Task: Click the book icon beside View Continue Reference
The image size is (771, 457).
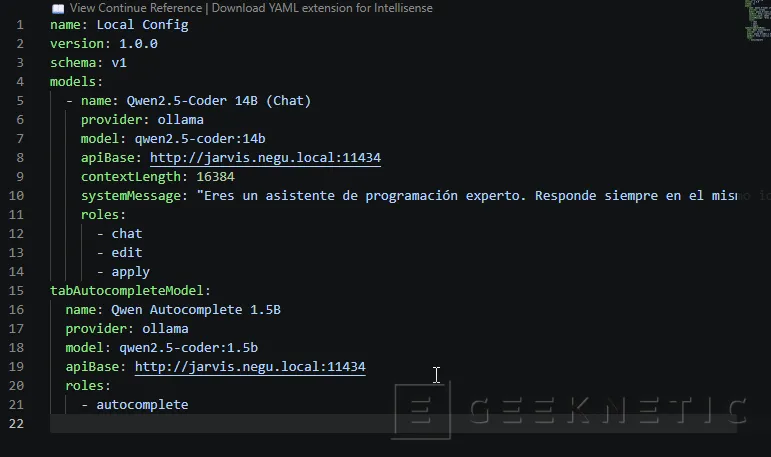Action: point(58,8)
